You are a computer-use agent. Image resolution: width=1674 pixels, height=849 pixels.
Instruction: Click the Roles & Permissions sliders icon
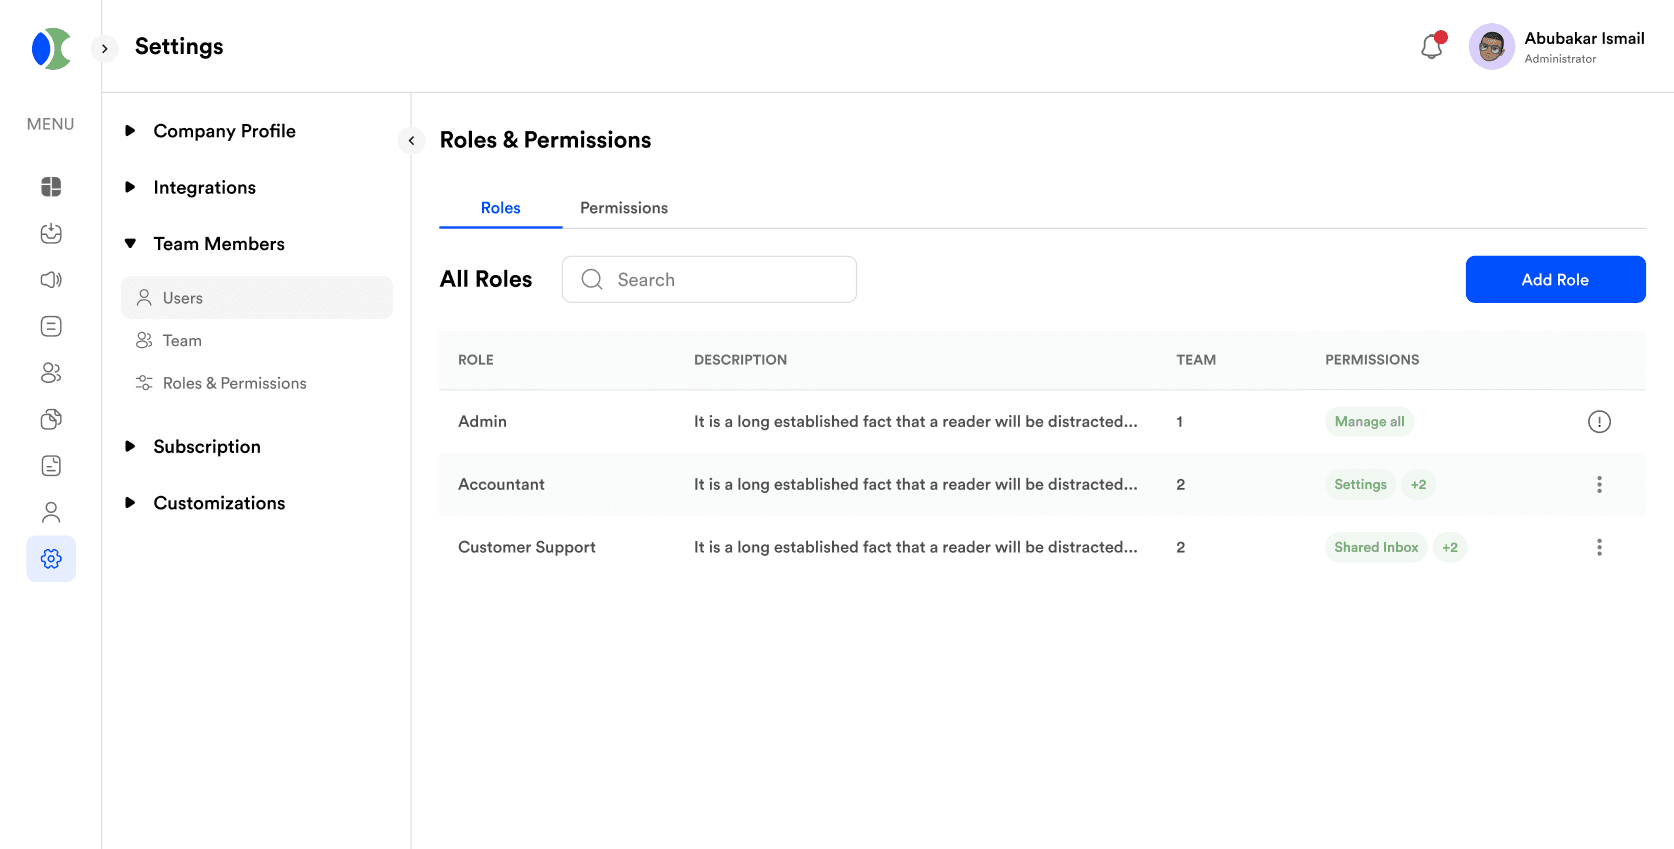pos(144,383)
